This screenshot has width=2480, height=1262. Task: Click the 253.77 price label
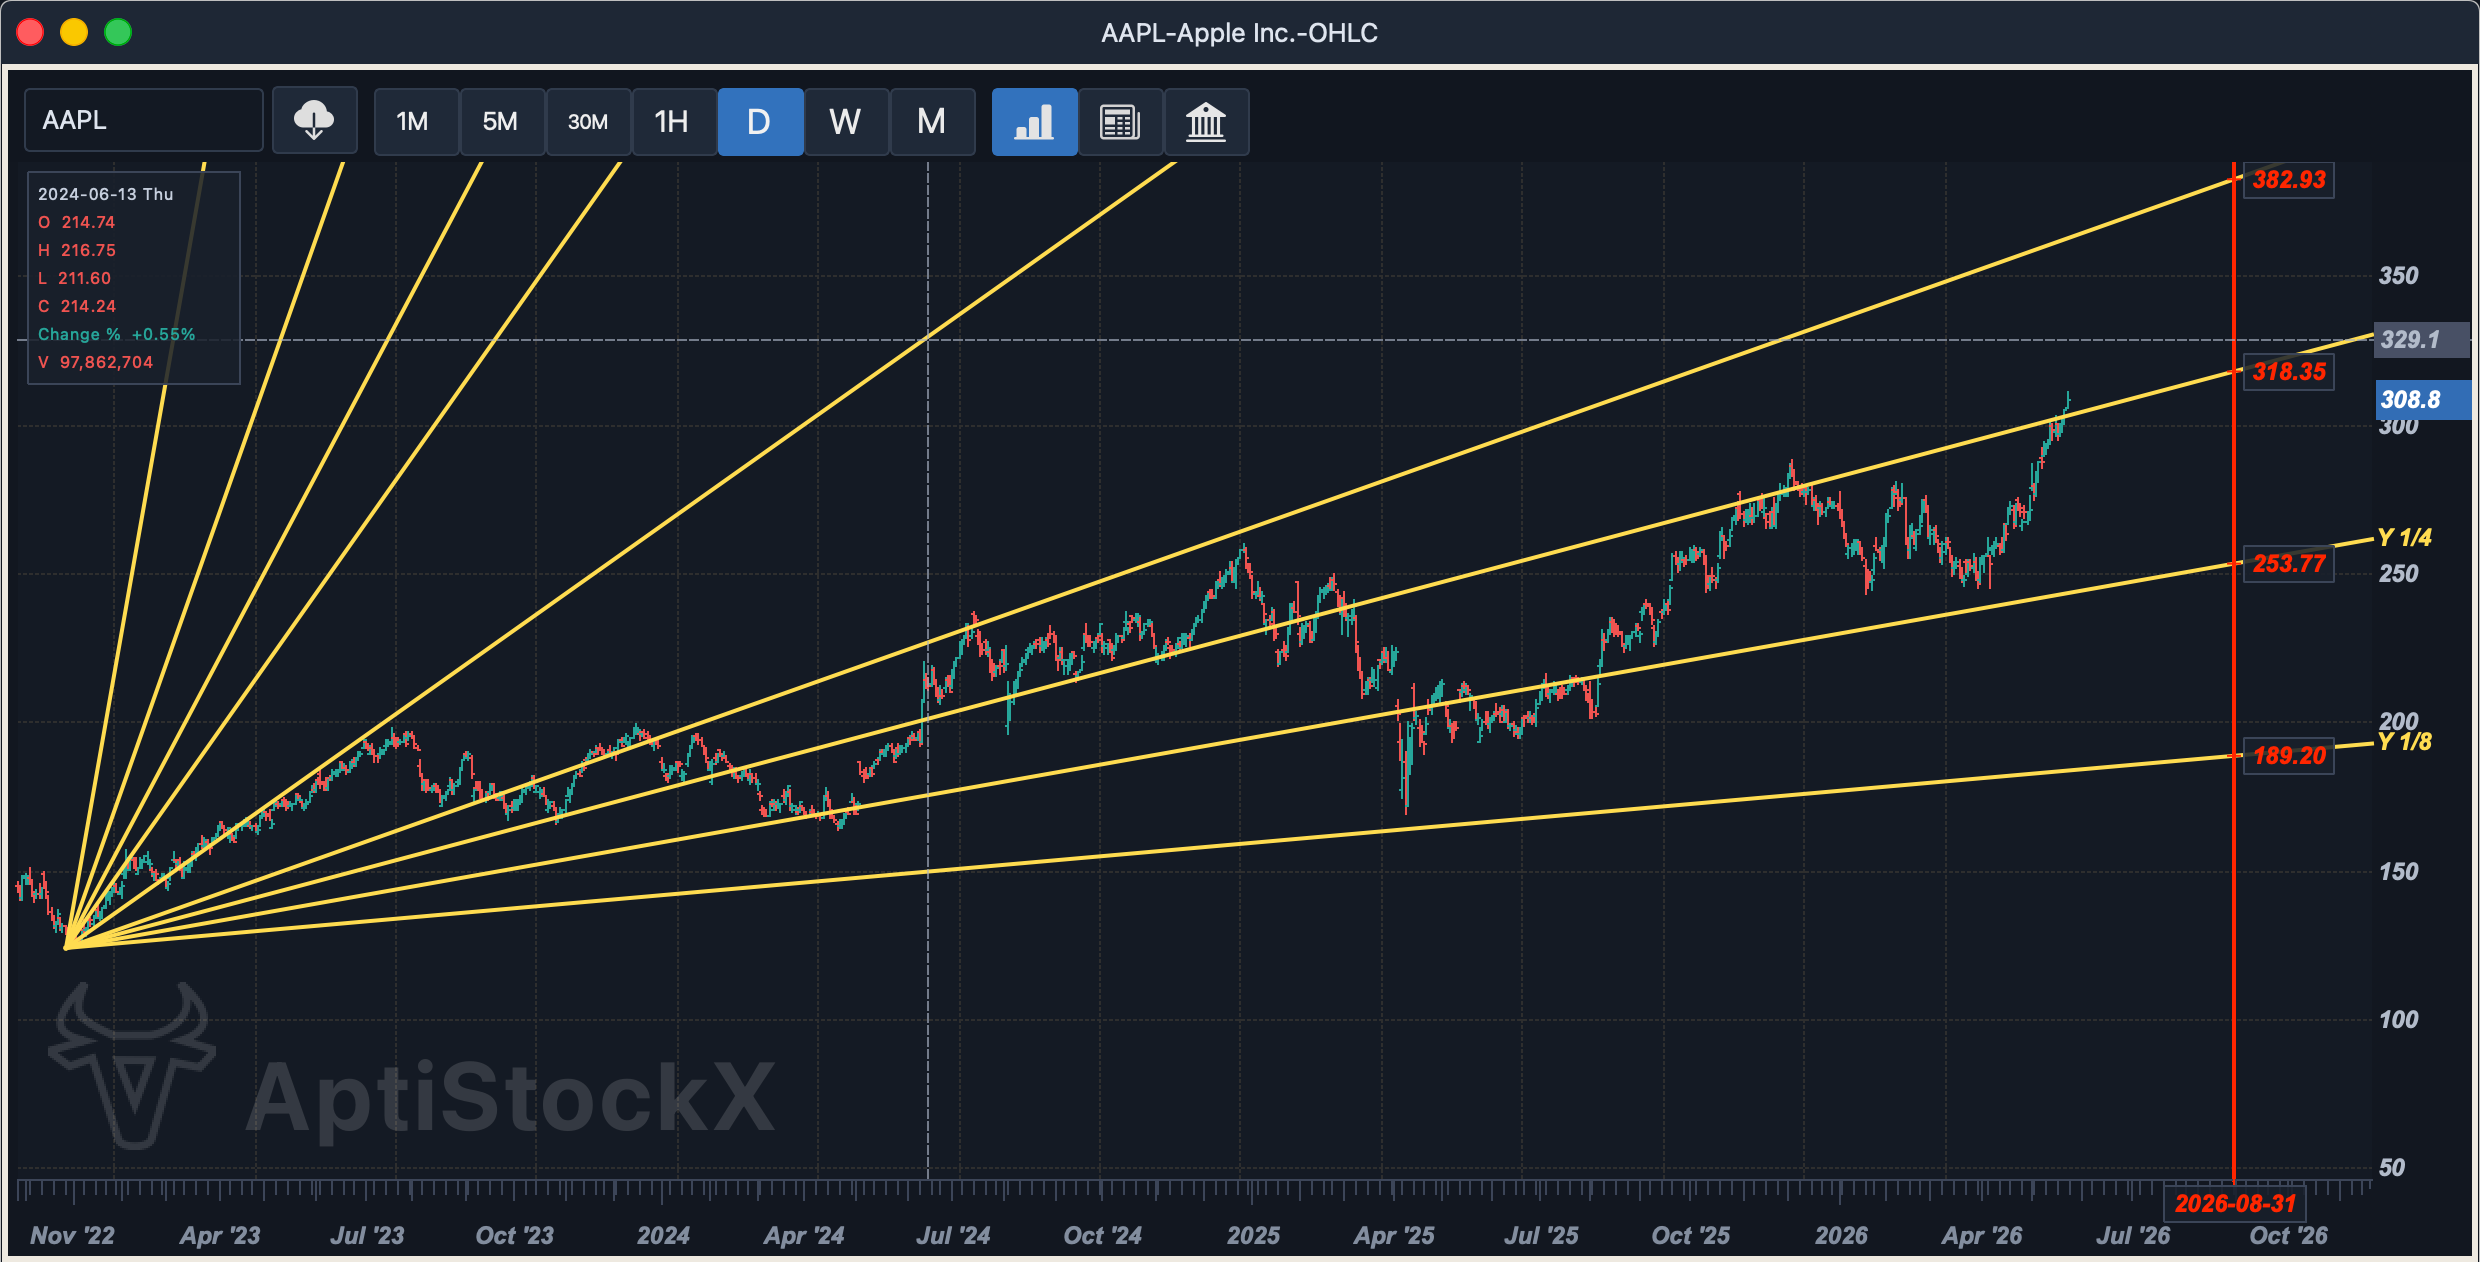click(x=2288, y=564)
